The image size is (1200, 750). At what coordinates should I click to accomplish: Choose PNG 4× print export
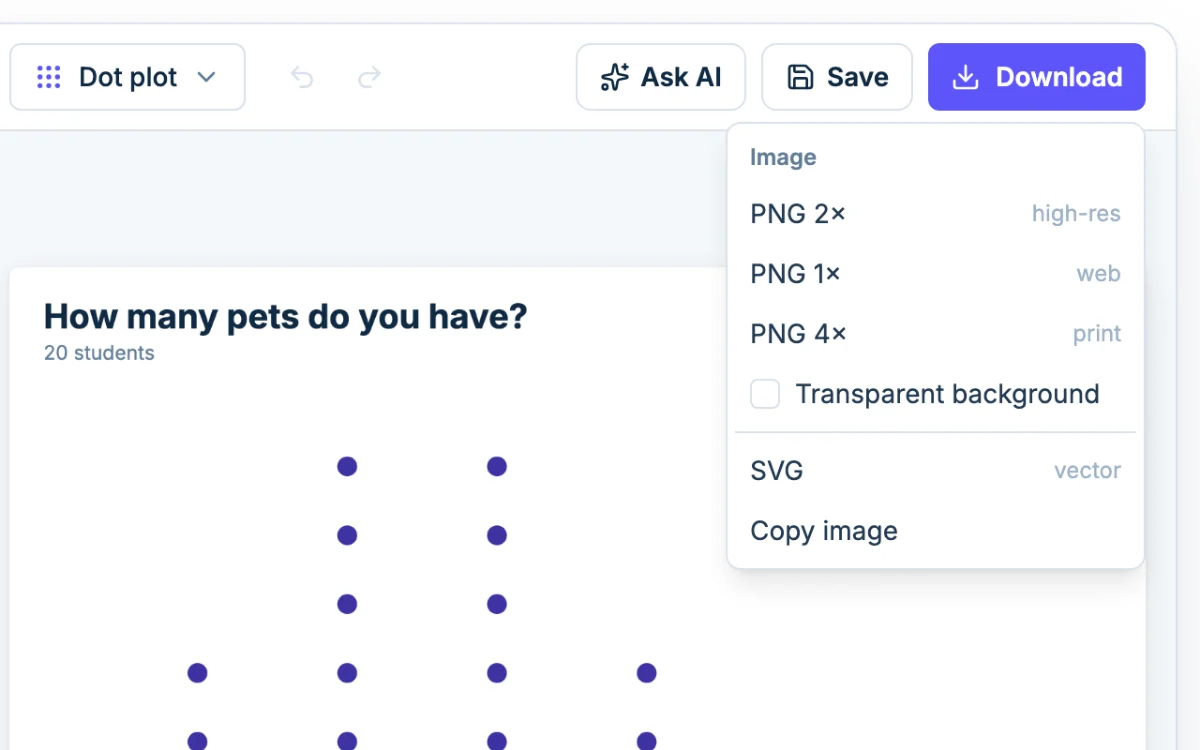(x=935, y=334)
